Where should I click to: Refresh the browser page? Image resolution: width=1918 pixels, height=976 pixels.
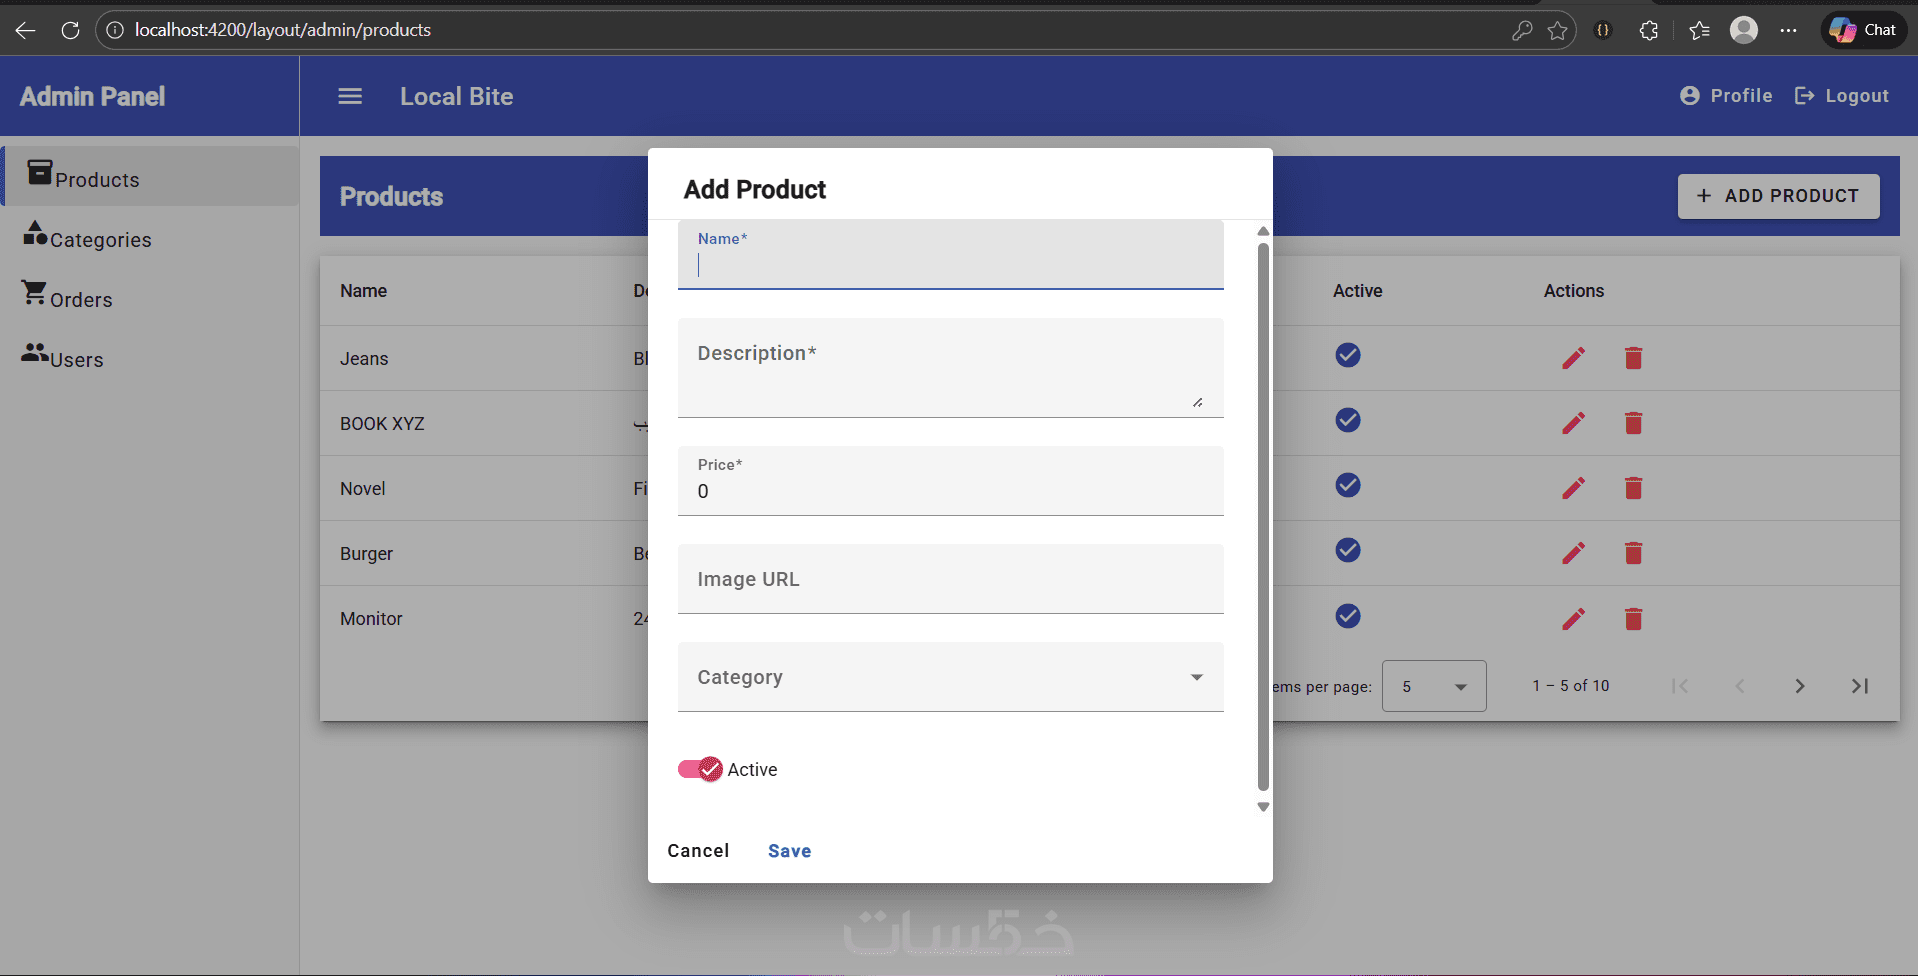tap(70, 30)
